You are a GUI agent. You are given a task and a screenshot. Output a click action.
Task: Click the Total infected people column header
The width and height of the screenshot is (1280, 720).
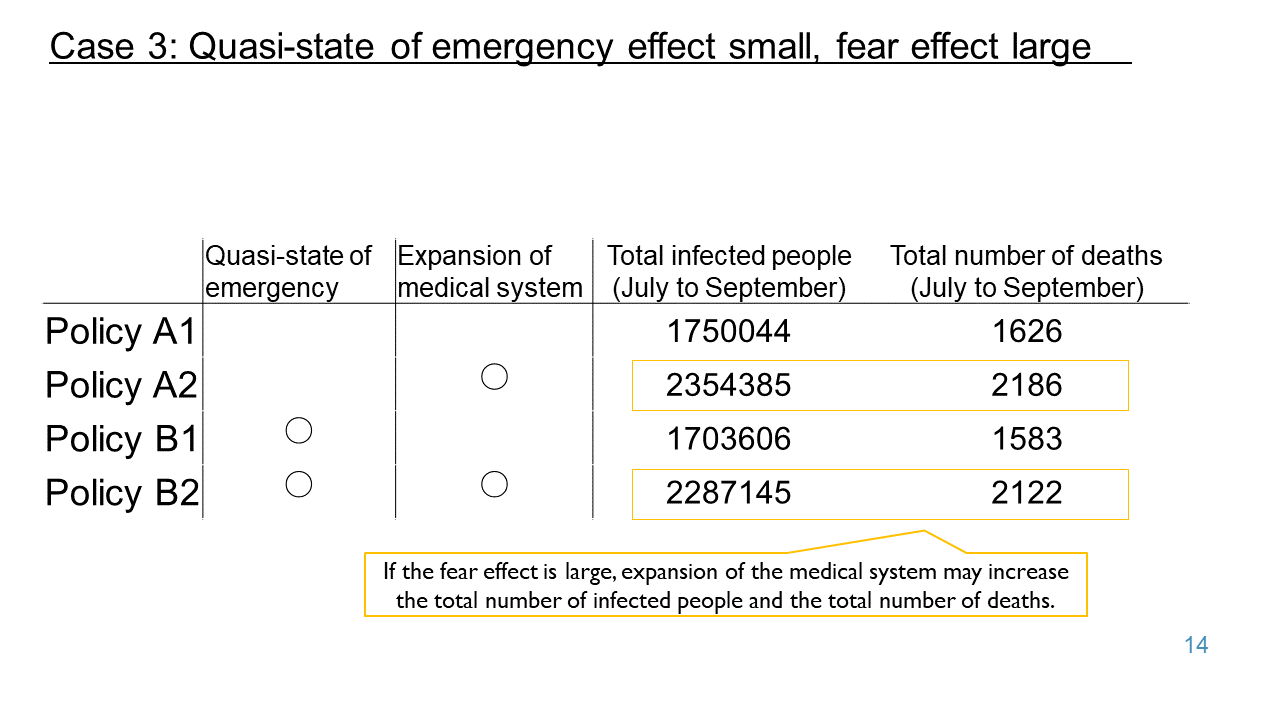click(729, 272)
